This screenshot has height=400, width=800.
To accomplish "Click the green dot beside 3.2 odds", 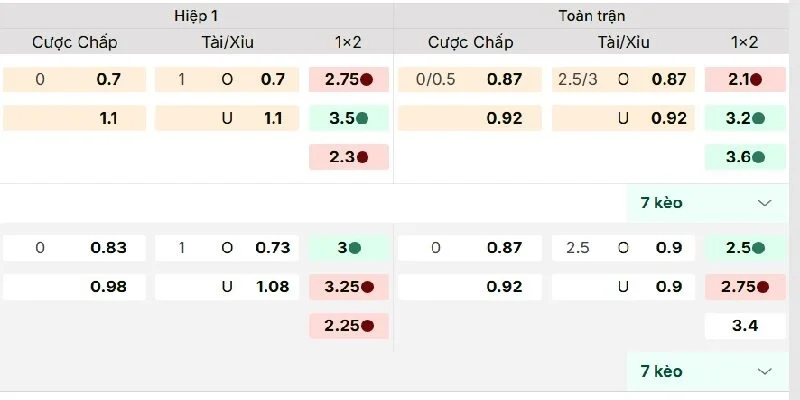I will (757, 118).
